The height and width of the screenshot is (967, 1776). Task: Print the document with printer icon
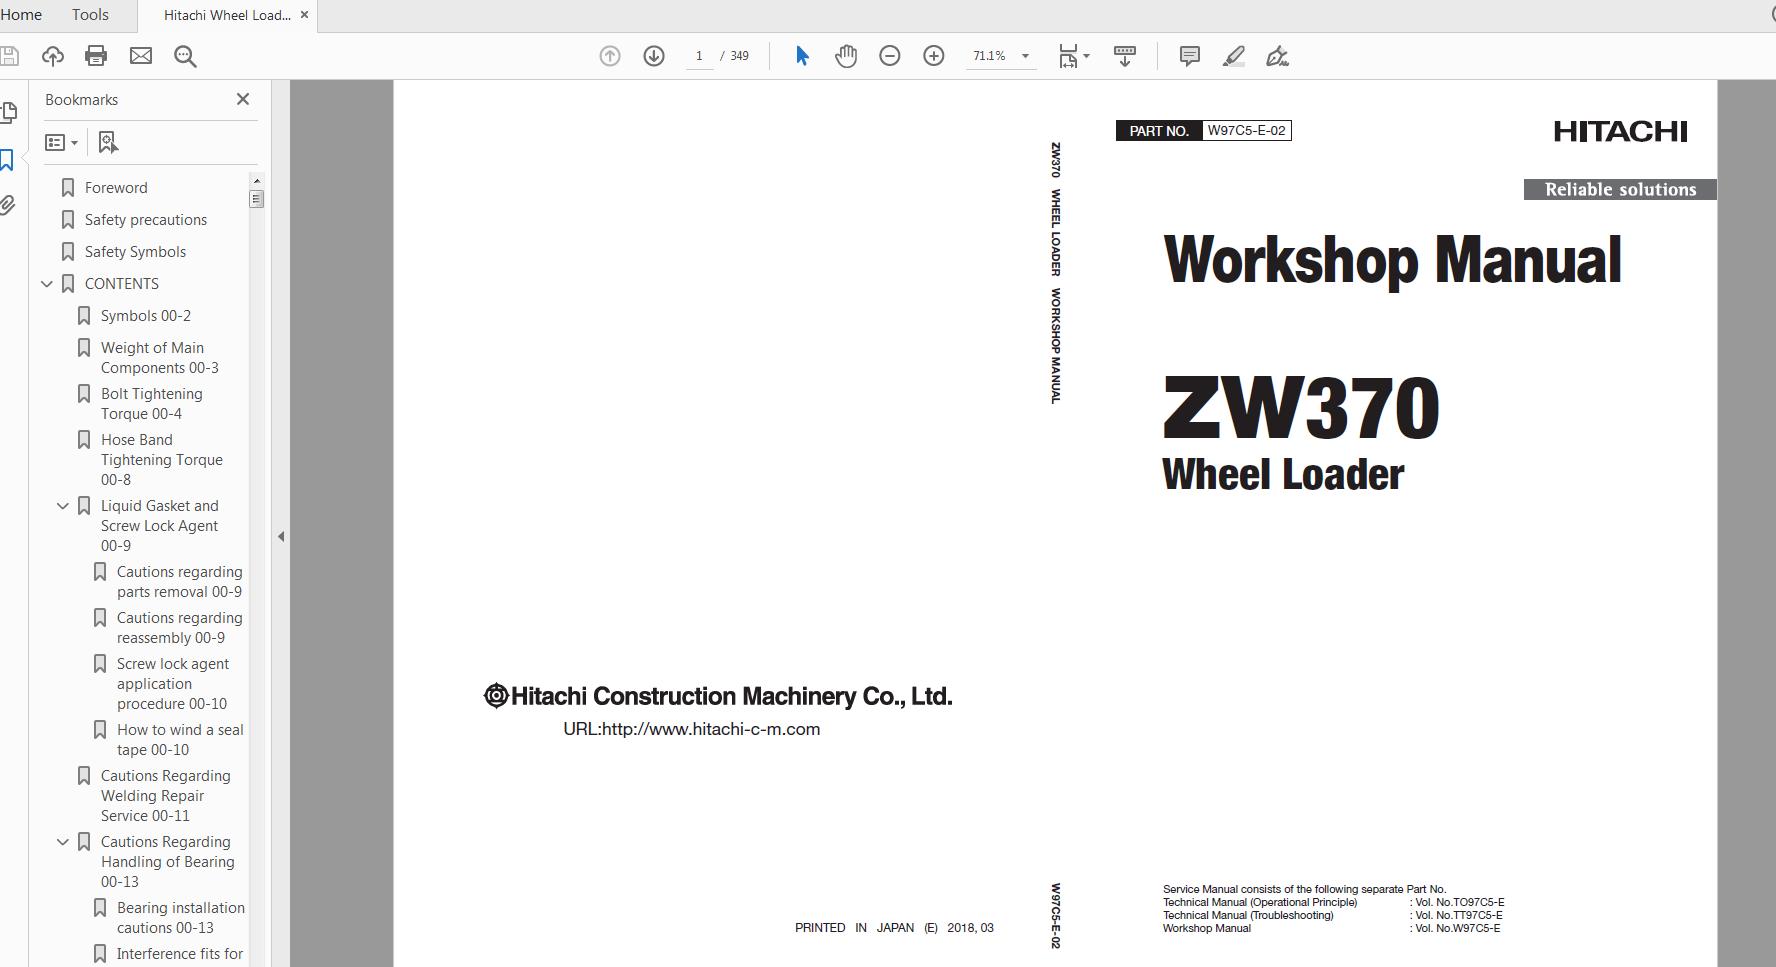click(96, 56)
